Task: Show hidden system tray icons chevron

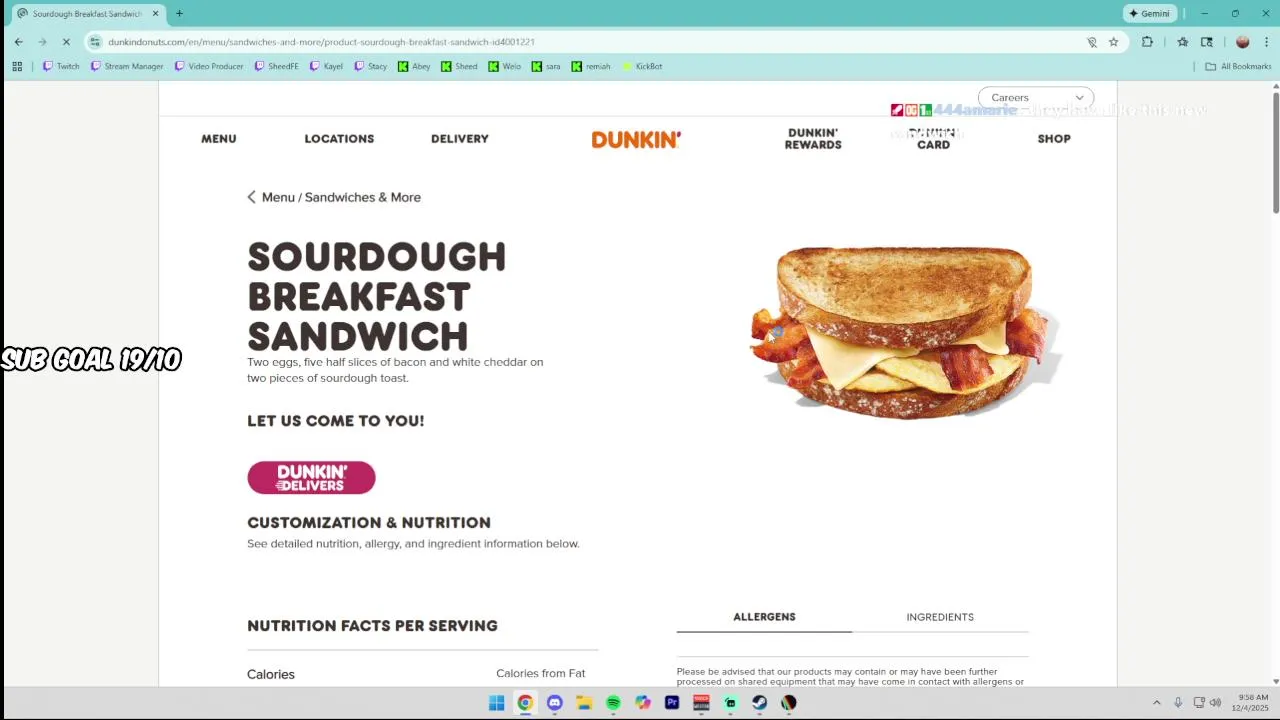Action: coord(1157,703)
